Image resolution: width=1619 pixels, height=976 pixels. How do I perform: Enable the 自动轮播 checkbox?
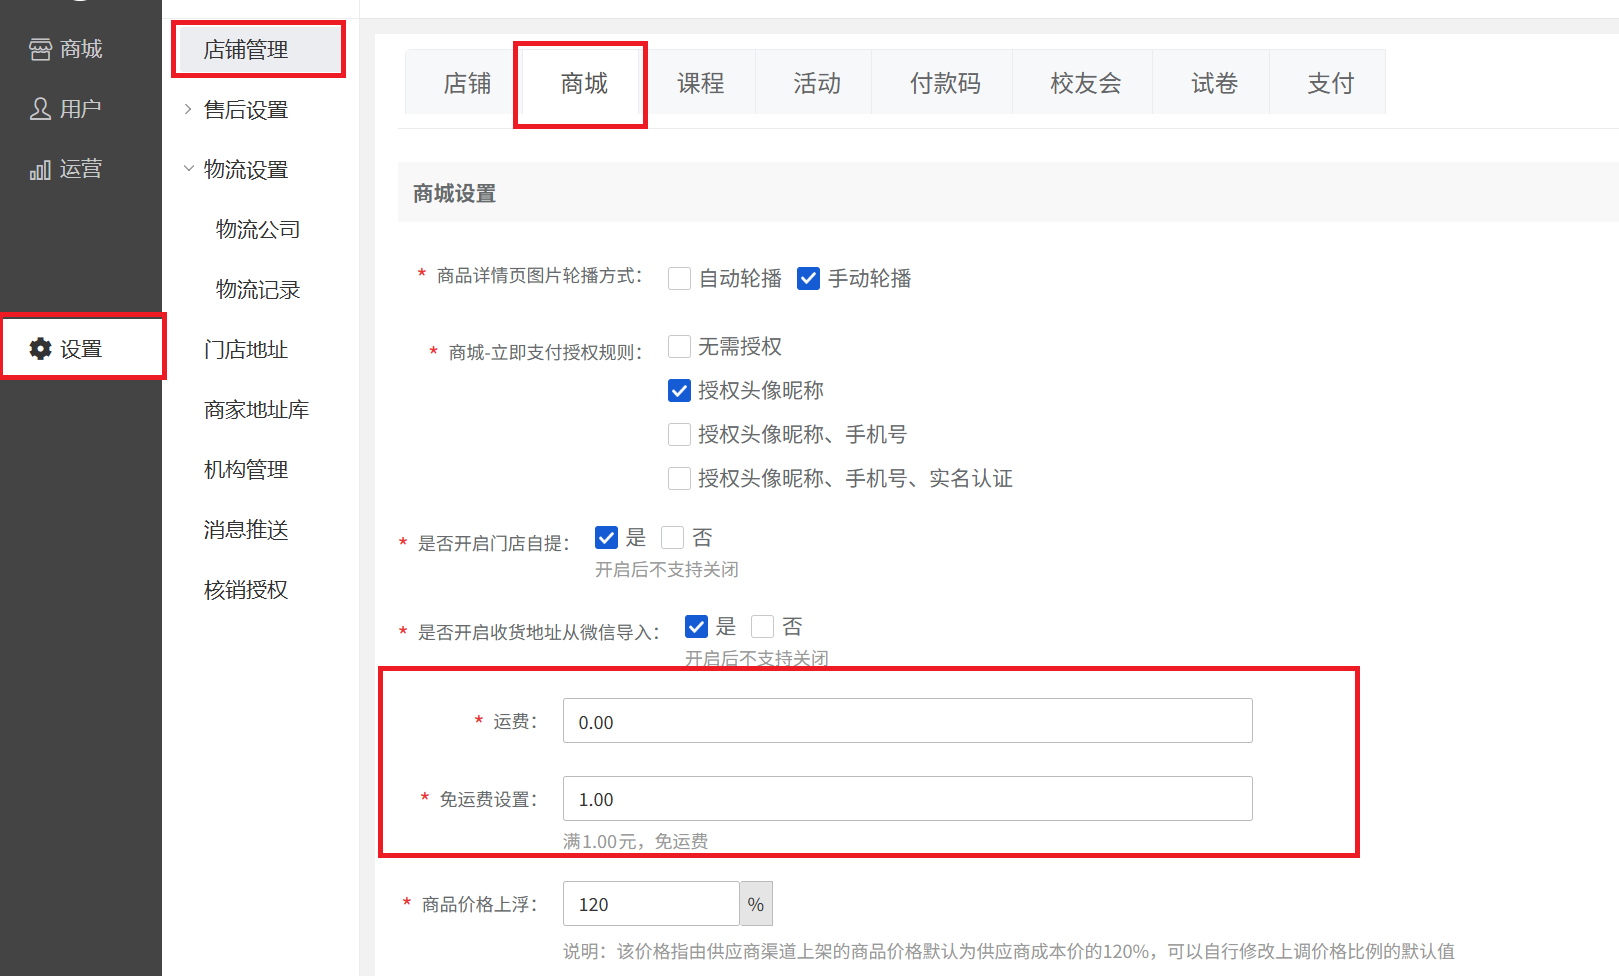pos(679,278)
